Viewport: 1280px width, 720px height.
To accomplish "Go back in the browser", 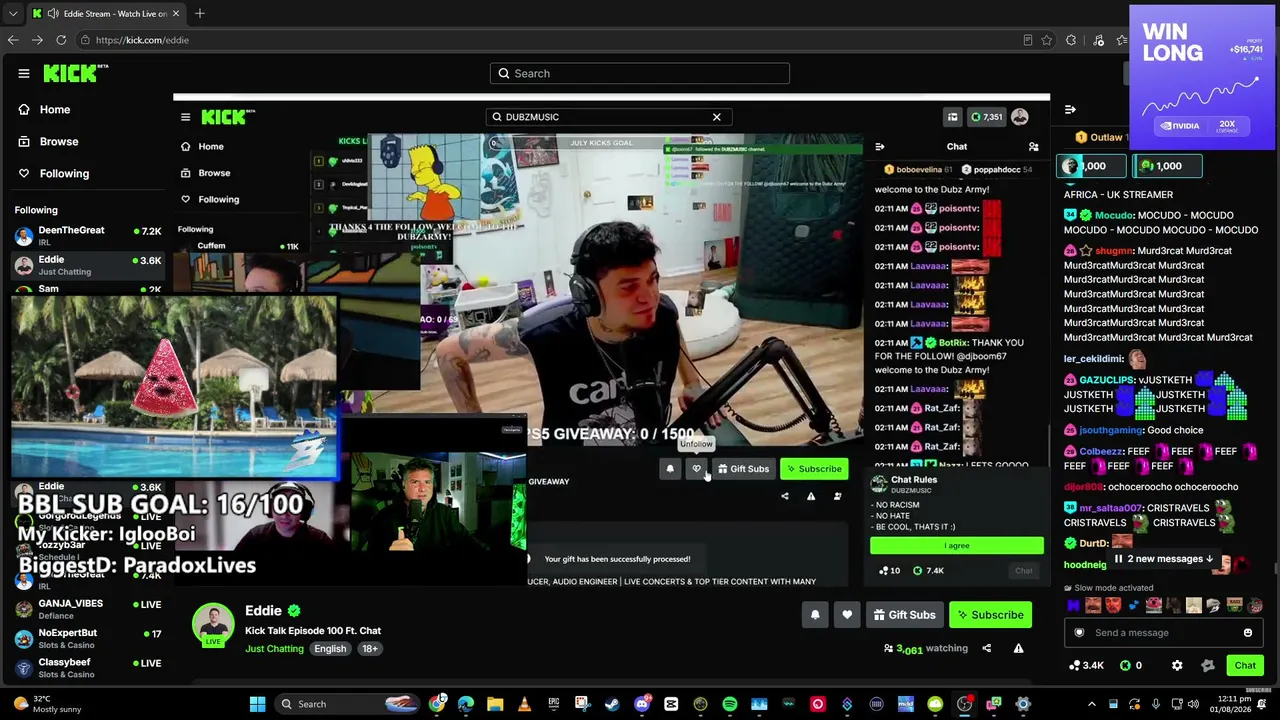I will [13, 40].
